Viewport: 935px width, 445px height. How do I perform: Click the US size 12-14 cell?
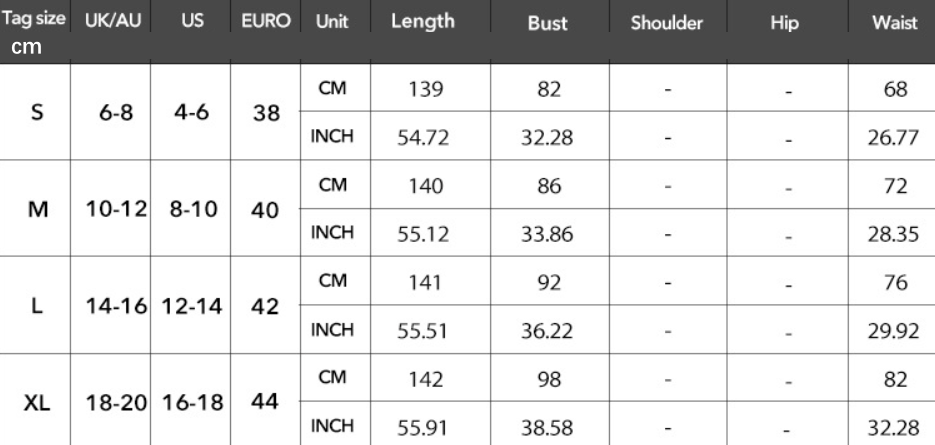[x=191, y=305]
